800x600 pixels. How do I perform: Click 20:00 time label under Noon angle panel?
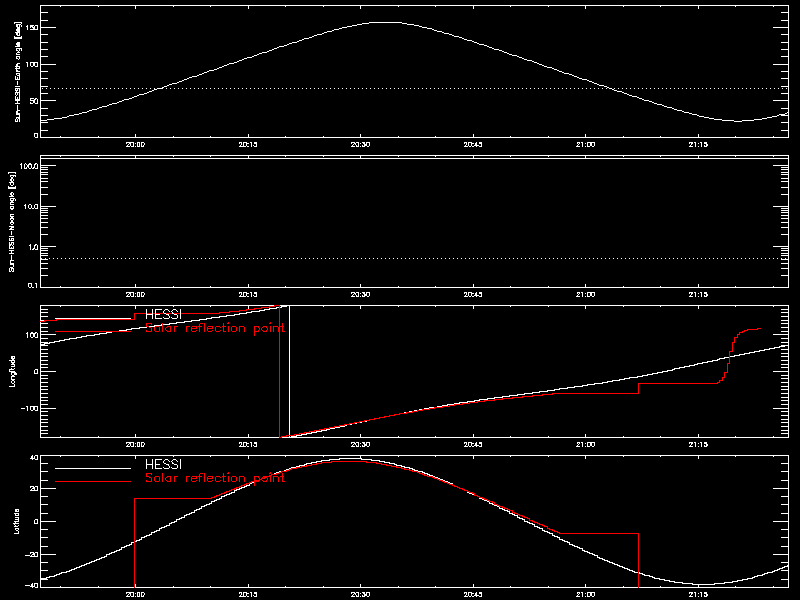click(135, 294)
